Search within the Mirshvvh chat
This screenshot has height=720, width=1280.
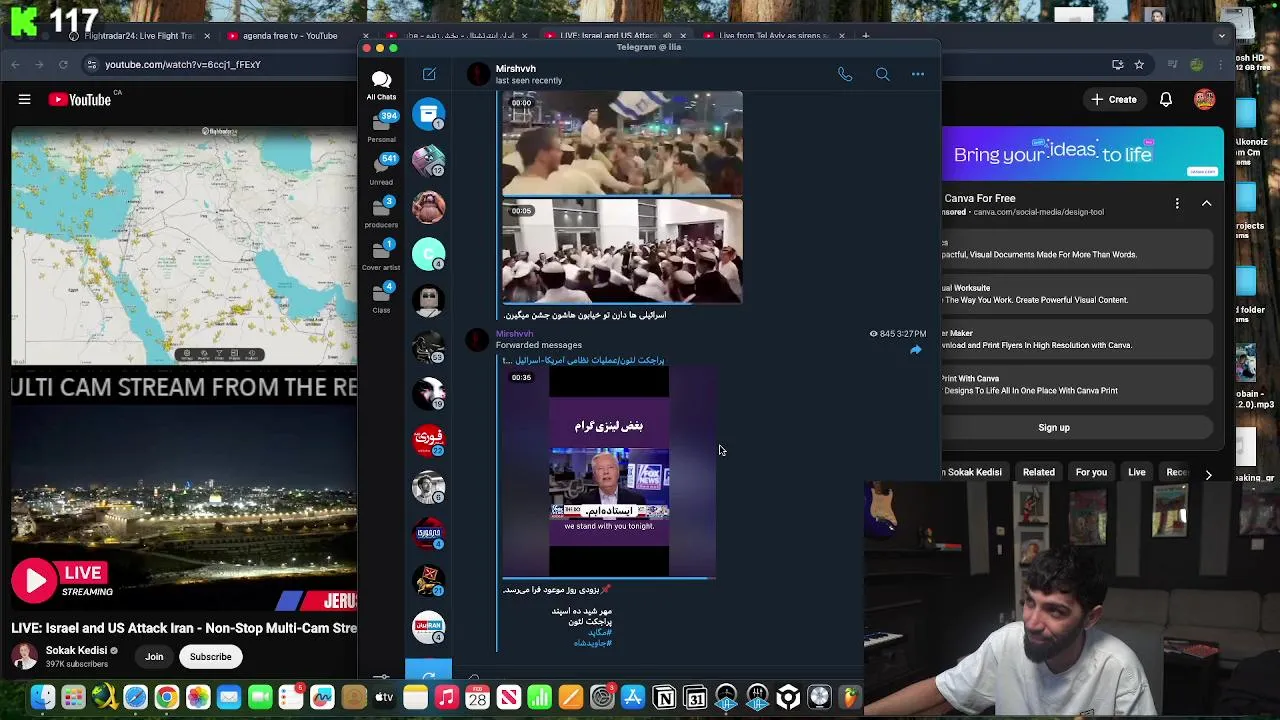click(x=882, y=74)
